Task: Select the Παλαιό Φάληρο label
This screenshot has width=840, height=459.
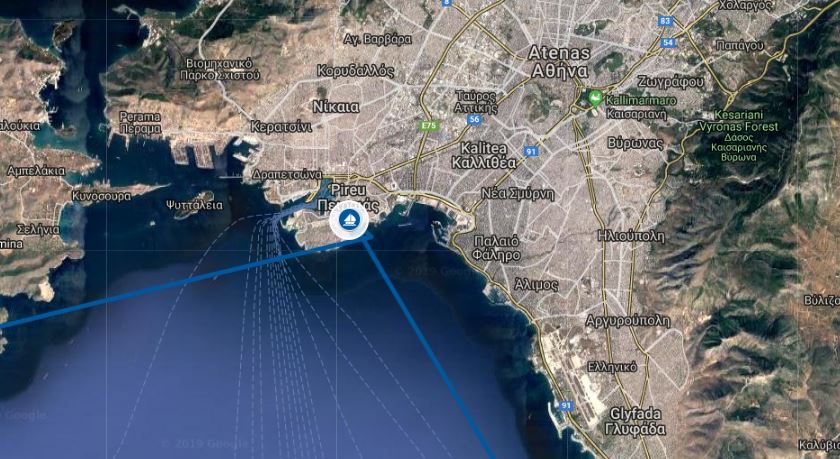Action: point(497,247)
